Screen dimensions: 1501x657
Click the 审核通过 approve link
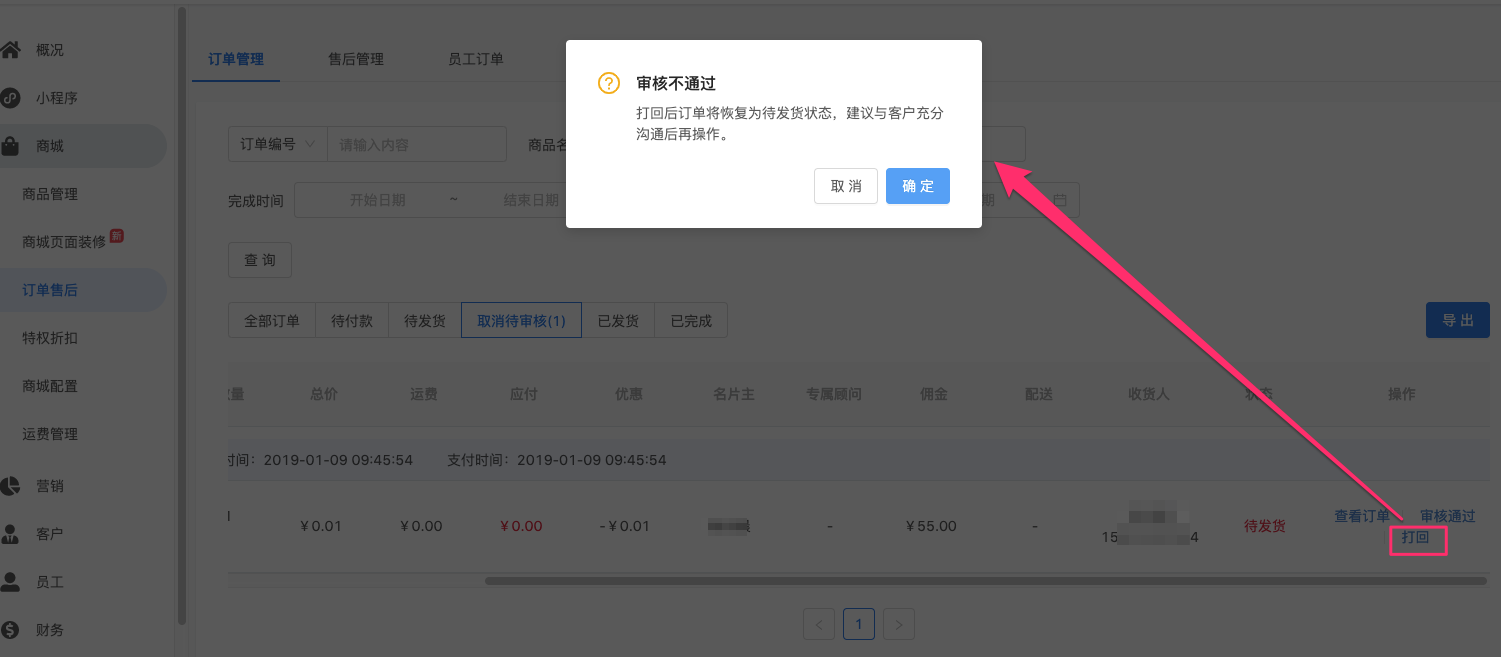tap(1448, 516)
